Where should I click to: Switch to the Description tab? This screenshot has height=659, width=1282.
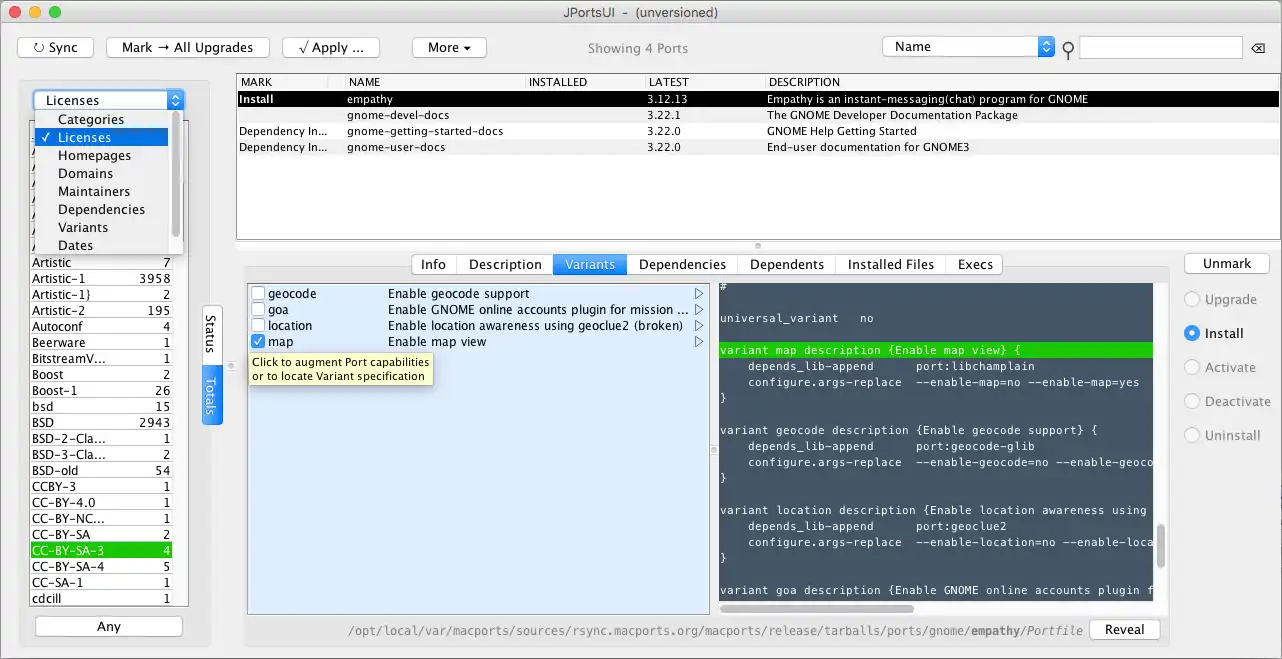(x=505, y=264)
